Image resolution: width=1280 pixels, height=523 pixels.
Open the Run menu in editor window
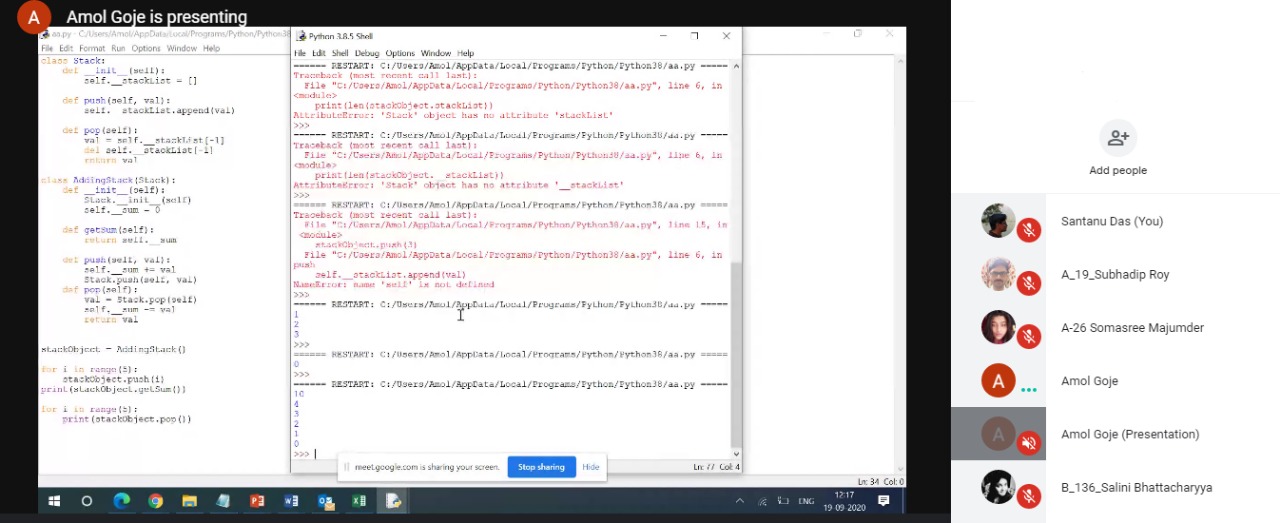(118, 48)
